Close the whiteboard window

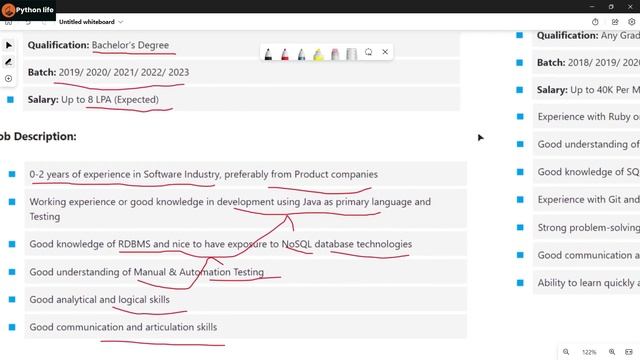630,7
